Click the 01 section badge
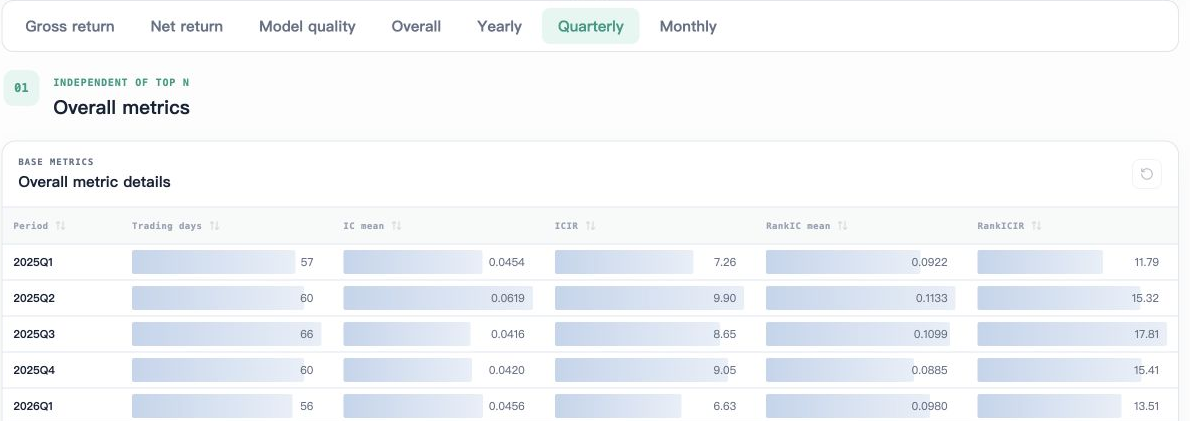This screenshot has height=421, width=1190. [x=21, y=88]
